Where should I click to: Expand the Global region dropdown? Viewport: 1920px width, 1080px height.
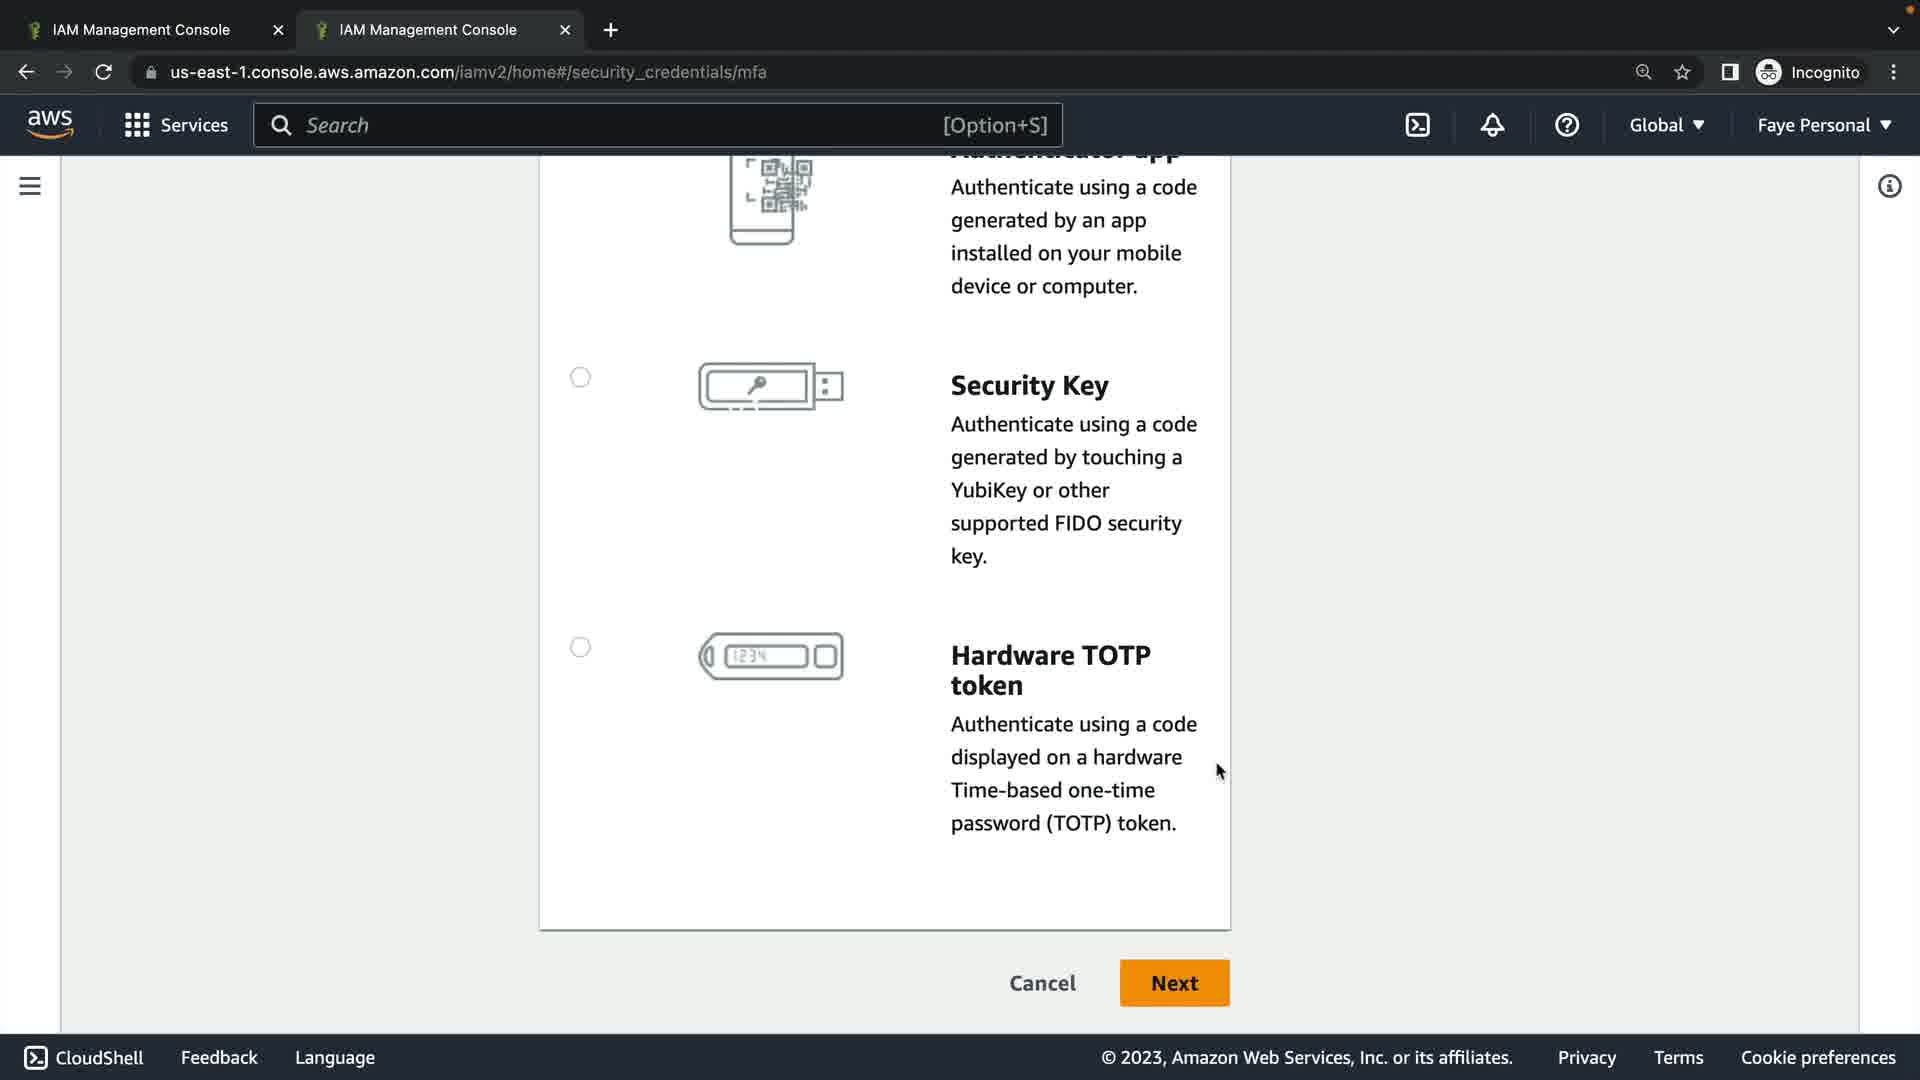[x=1667, y=125]
